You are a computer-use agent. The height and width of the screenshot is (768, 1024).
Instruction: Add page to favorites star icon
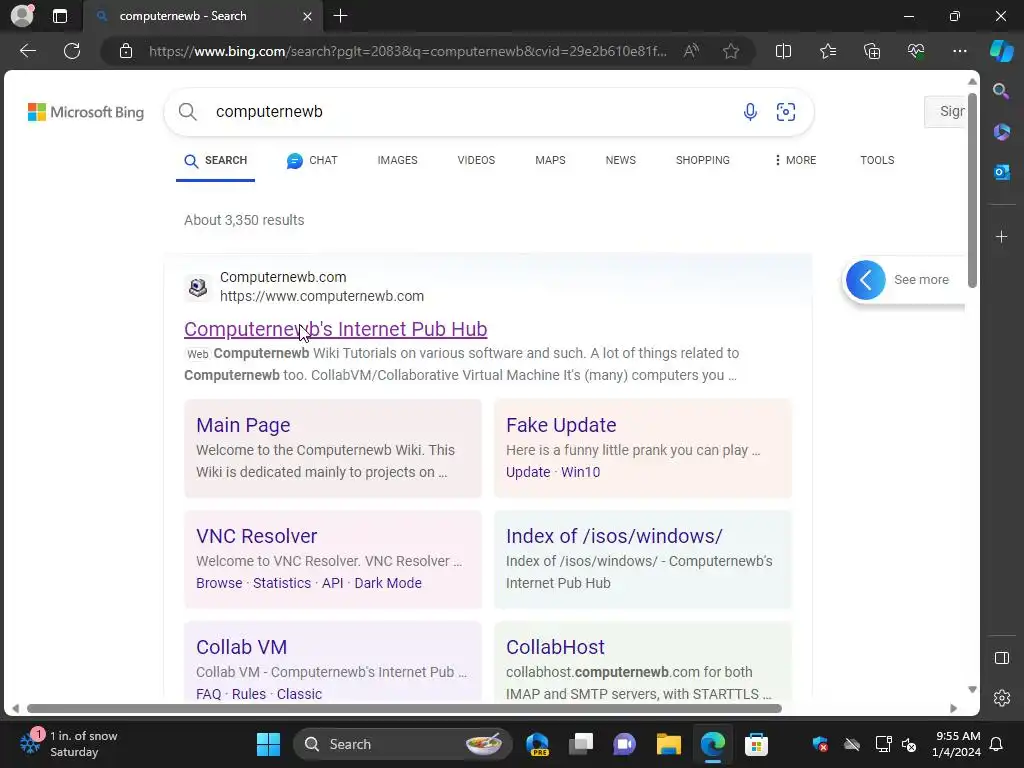731,51
